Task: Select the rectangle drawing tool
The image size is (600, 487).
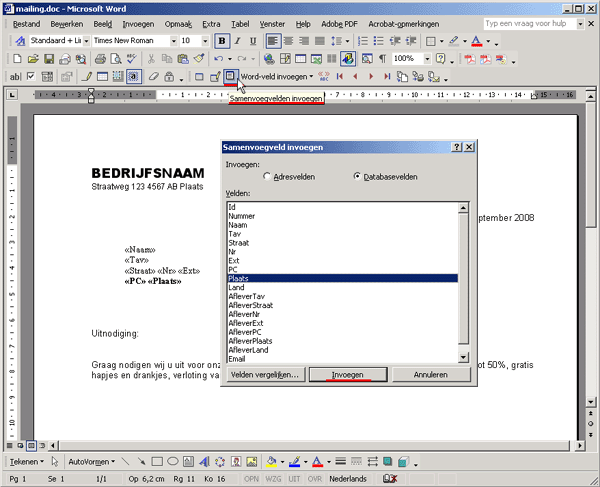Action: (x=158, y=461)
